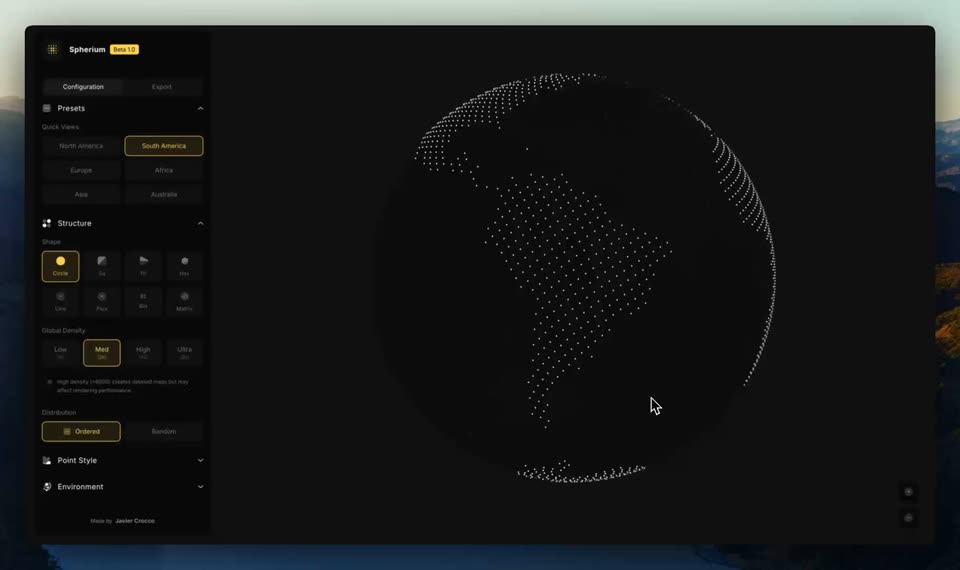The height and width of the screenshot is (570, 960).
Task: Switch to the Export tab
Action: click(162, 87)
